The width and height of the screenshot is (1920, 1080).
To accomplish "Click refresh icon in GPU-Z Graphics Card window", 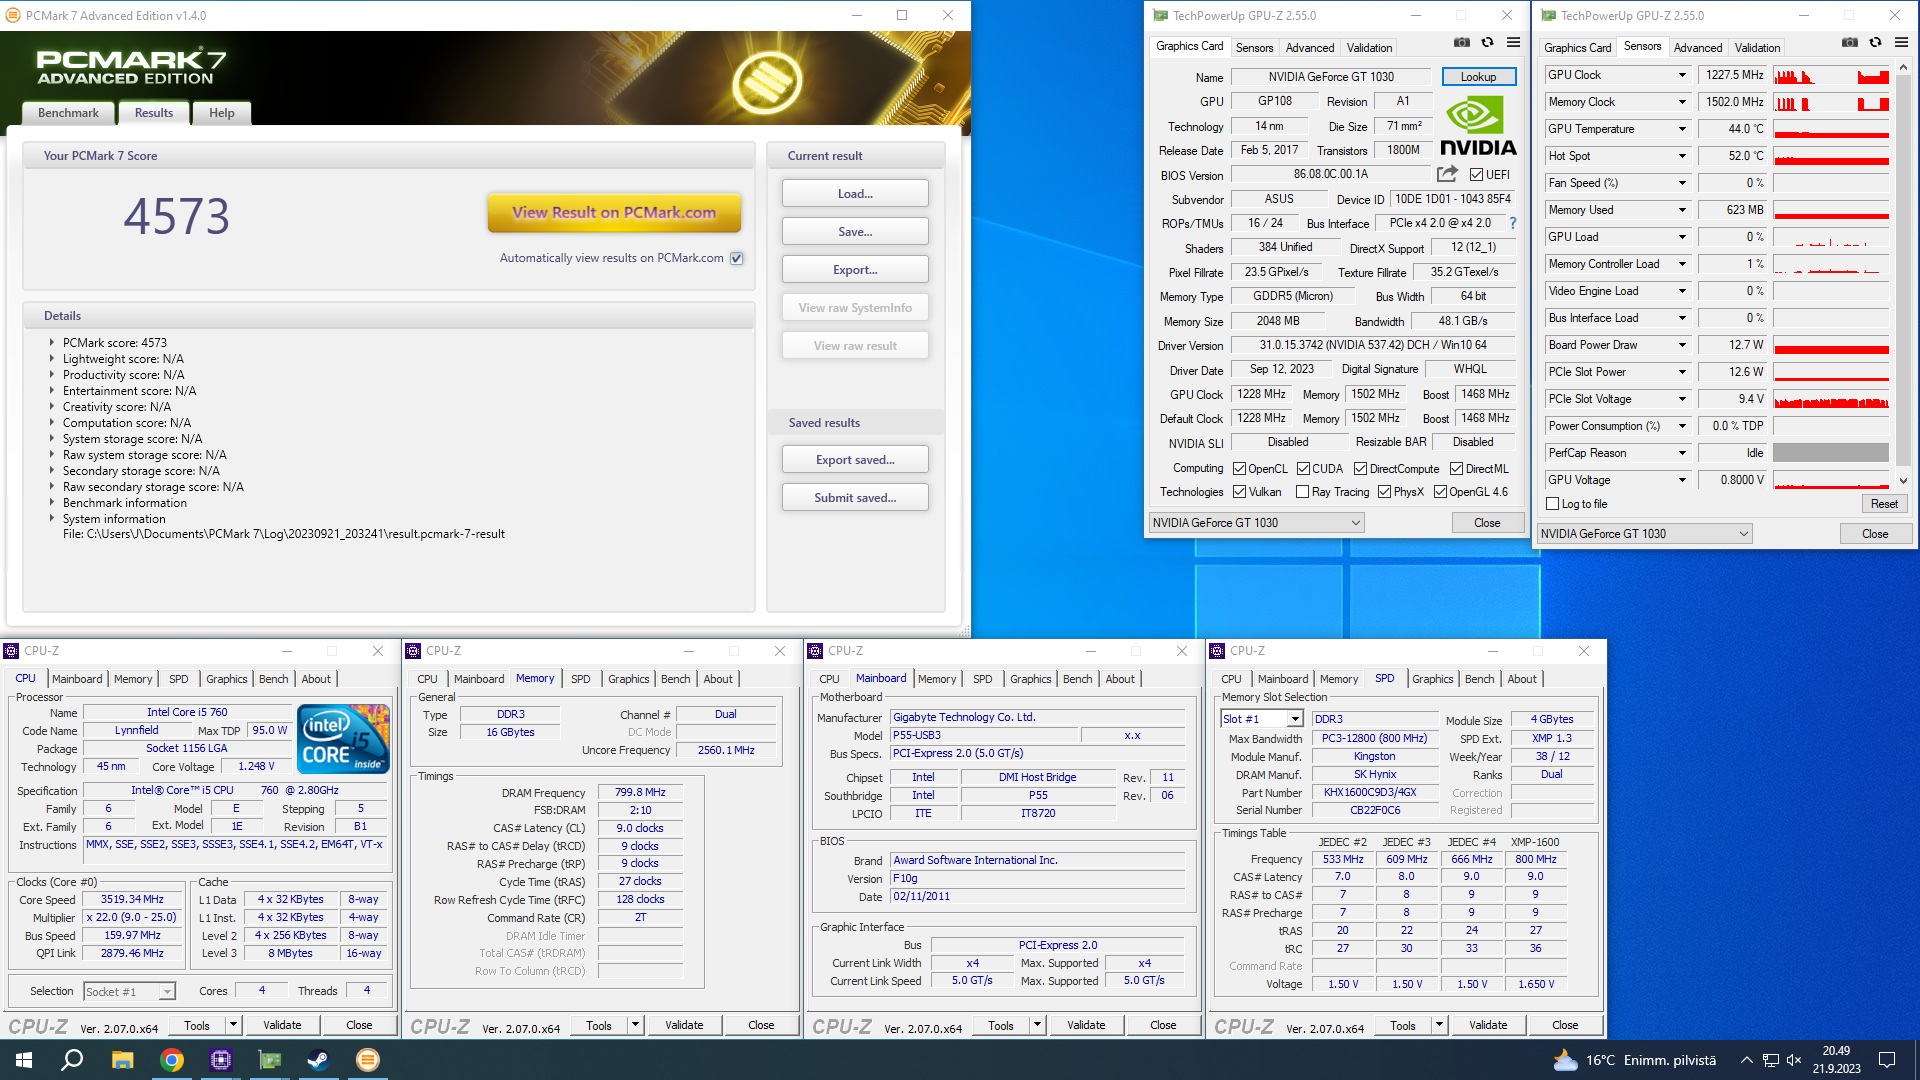I will point(1487,43).
